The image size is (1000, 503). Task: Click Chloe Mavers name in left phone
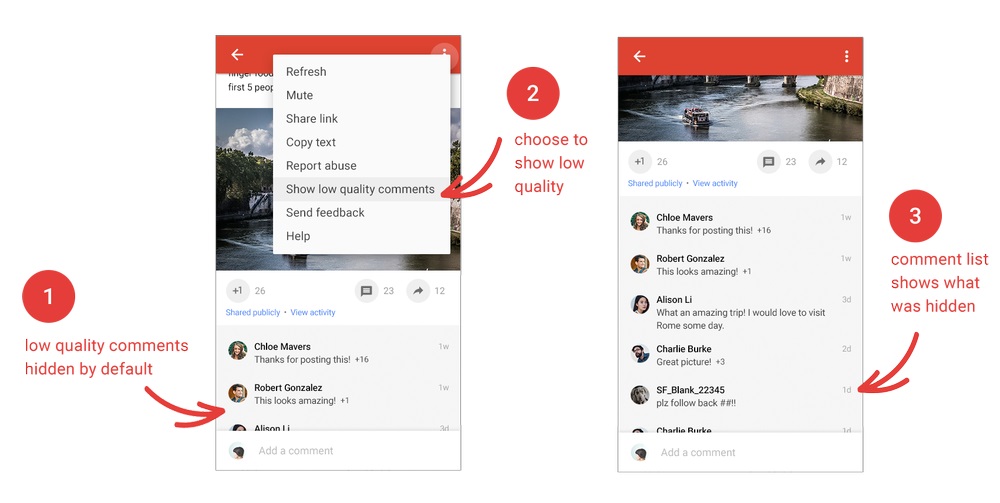click(x=282, y=347)
